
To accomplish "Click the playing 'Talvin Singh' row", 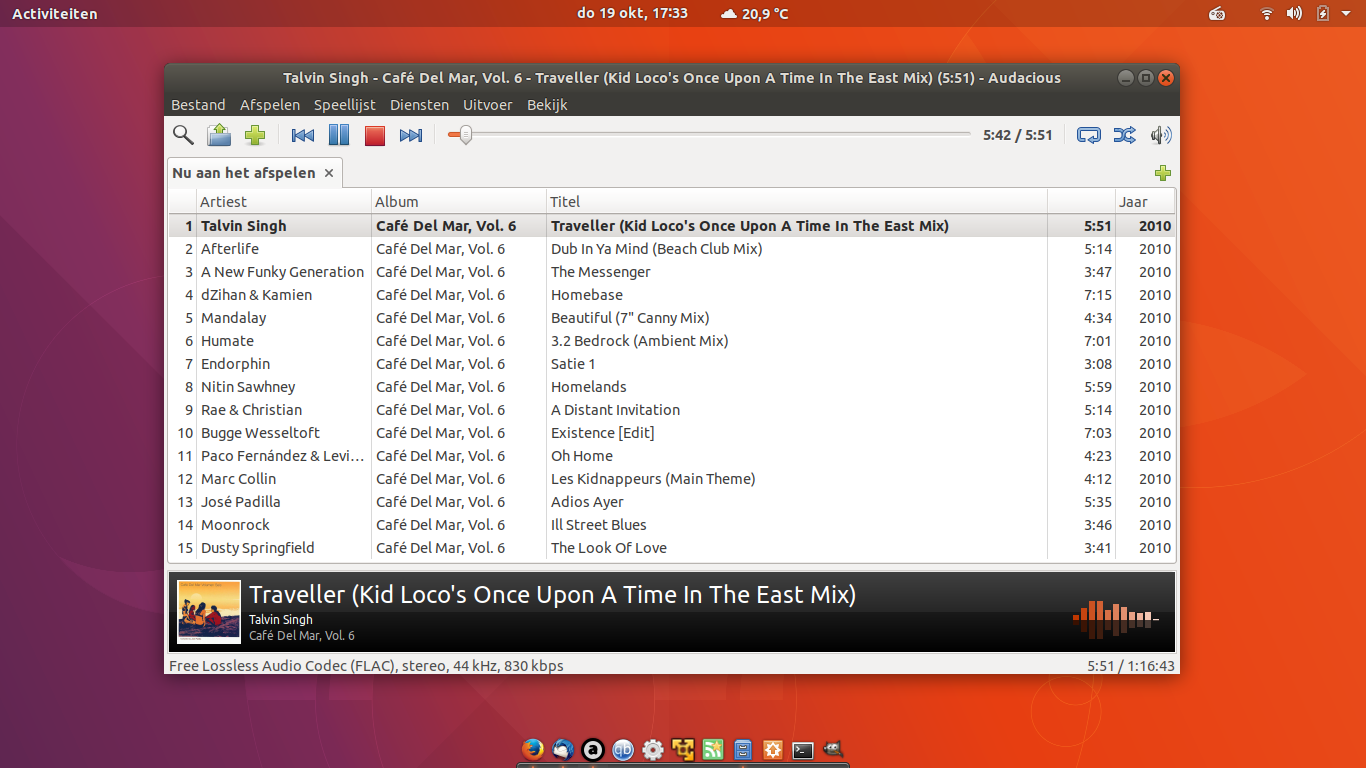I will click(672, 226).
